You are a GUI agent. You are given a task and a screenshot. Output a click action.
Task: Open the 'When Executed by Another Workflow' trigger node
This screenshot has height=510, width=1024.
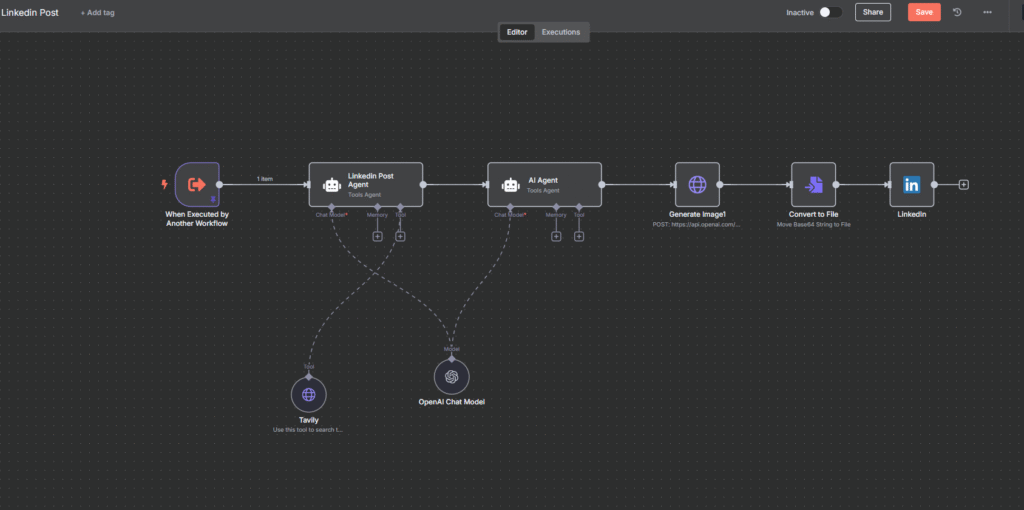click(197, 184)
